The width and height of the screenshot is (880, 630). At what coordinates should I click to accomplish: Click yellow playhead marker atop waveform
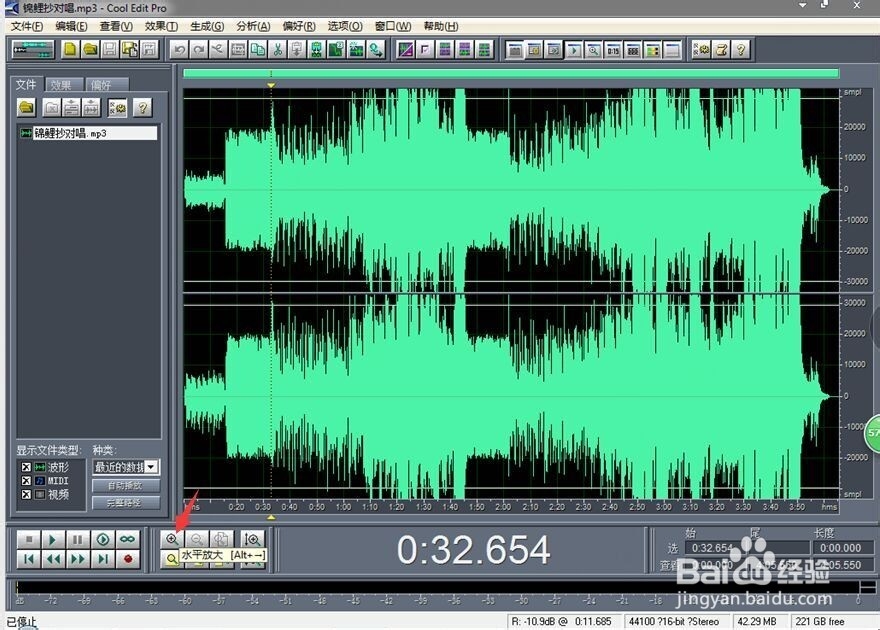click(271, 85)
